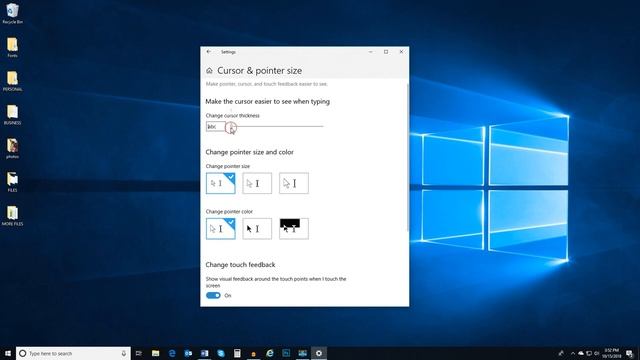Choose the inverted pointer color option
Image resolution: width=640 pixels, height=360 pixels.
(x=294, y=229)
